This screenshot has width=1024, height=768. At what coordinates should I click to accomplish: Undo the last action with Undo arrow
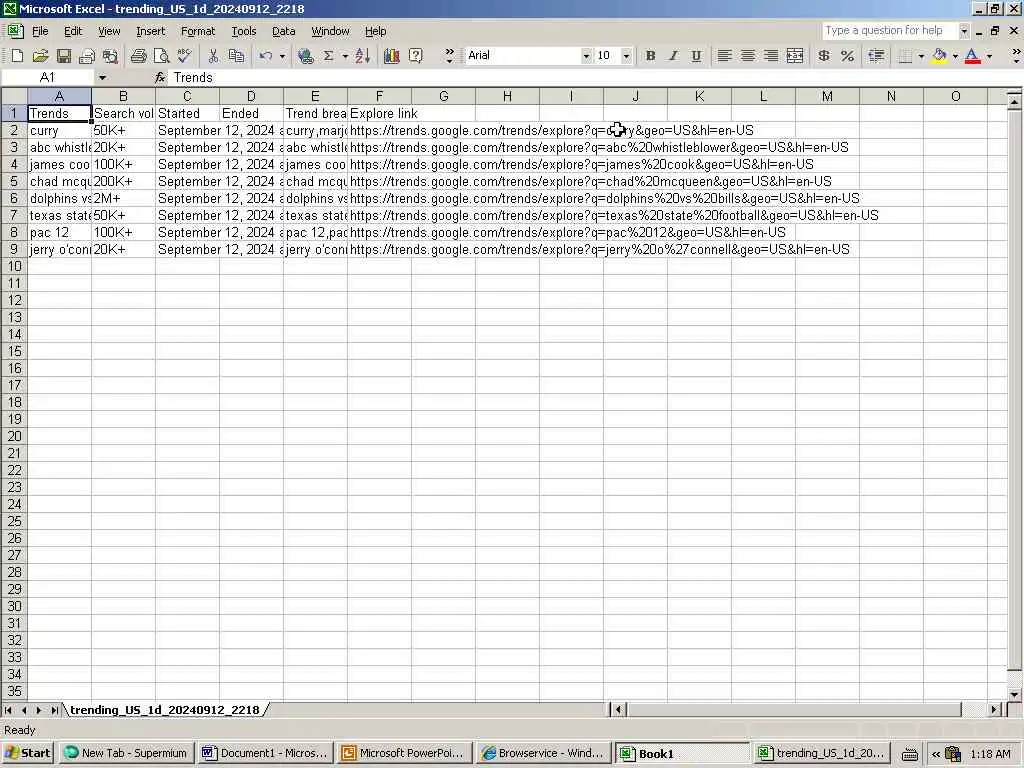265,56
